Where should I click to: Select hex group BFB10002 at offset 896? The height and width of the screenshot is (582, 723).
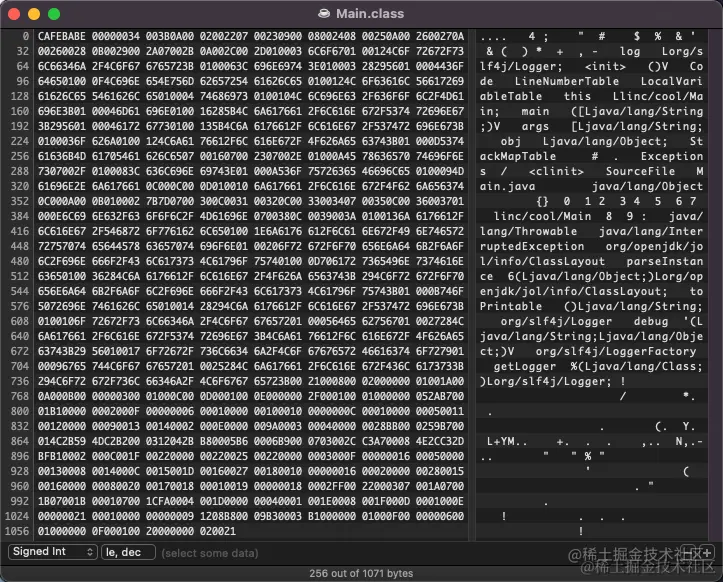(x=61, y=456)
